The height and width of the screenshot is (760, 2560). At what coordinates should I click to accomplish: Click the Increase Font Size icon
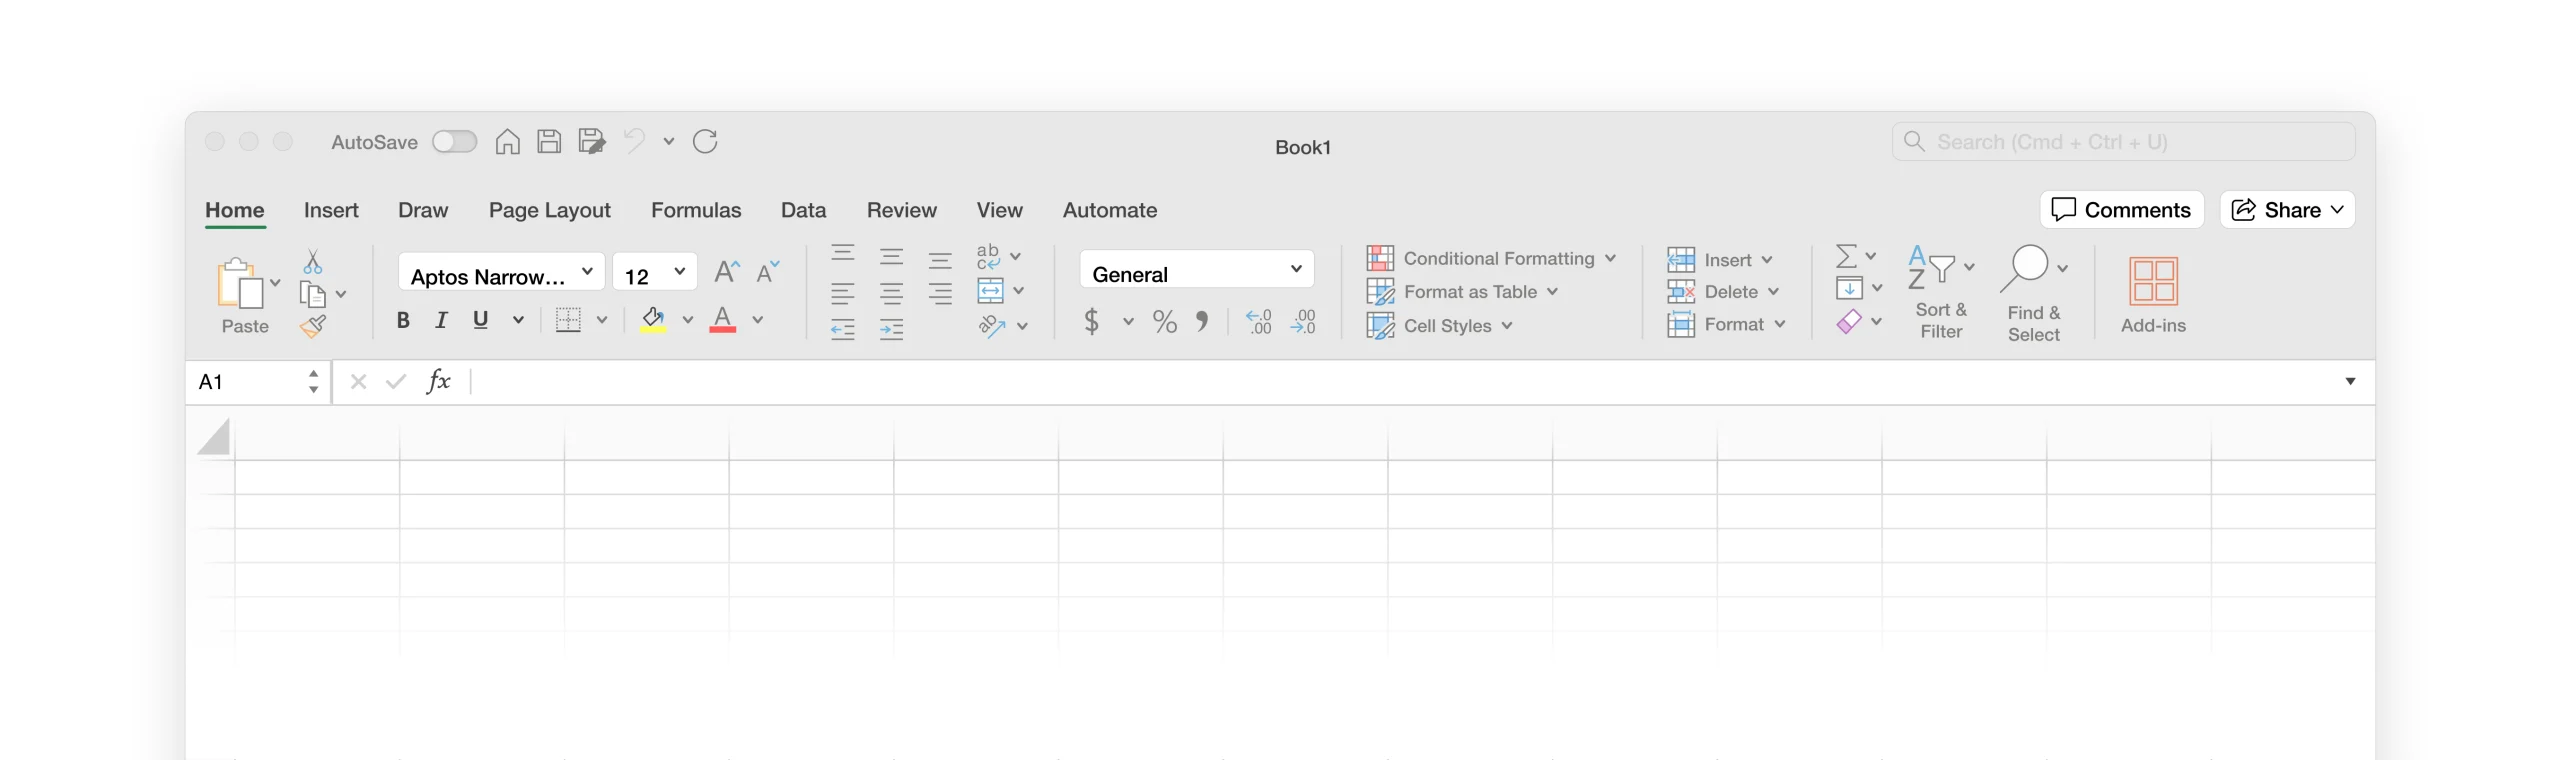click(x=726, y=272)
